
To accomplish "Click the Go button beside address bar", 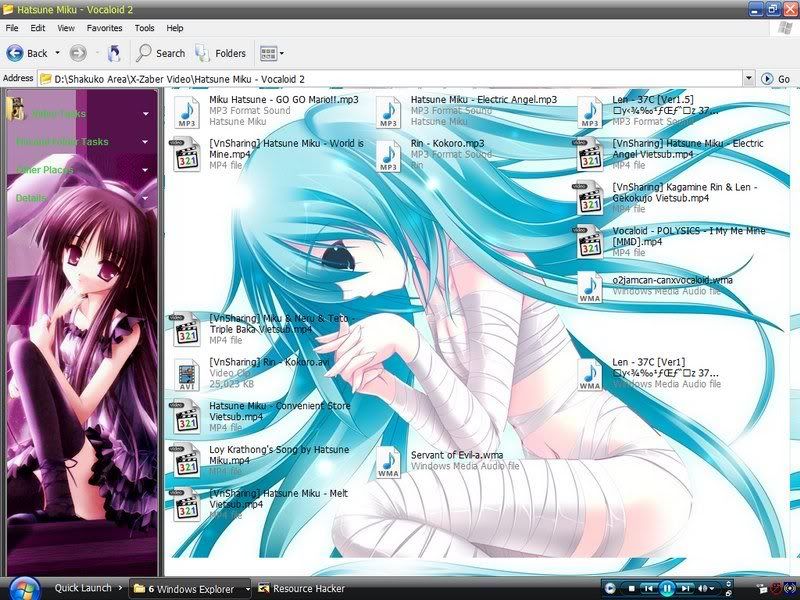I will pyautogui.click(x=775, y=79).
